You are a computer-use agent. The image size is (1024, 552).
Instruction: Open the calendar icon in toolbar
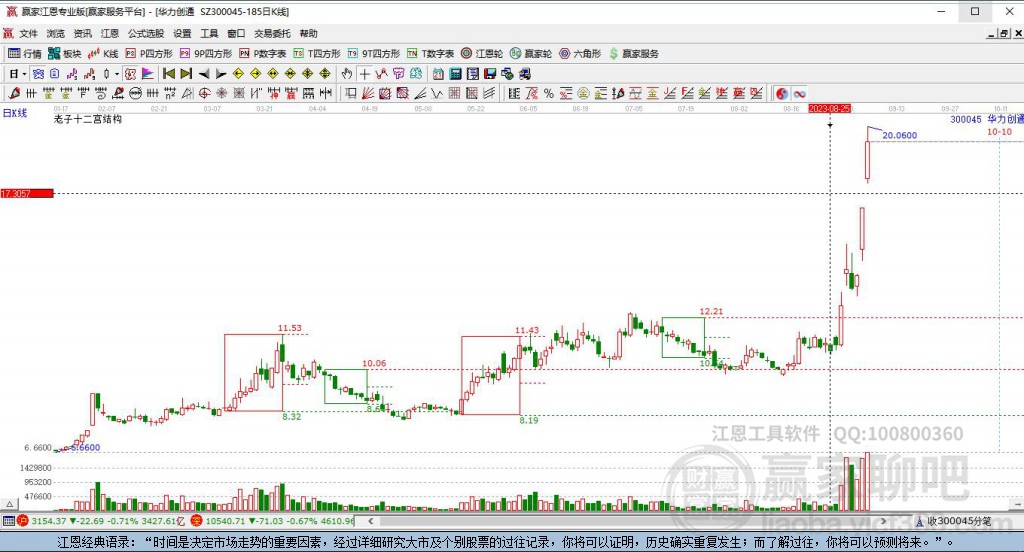pyautogui.click(x=438, y=74)
